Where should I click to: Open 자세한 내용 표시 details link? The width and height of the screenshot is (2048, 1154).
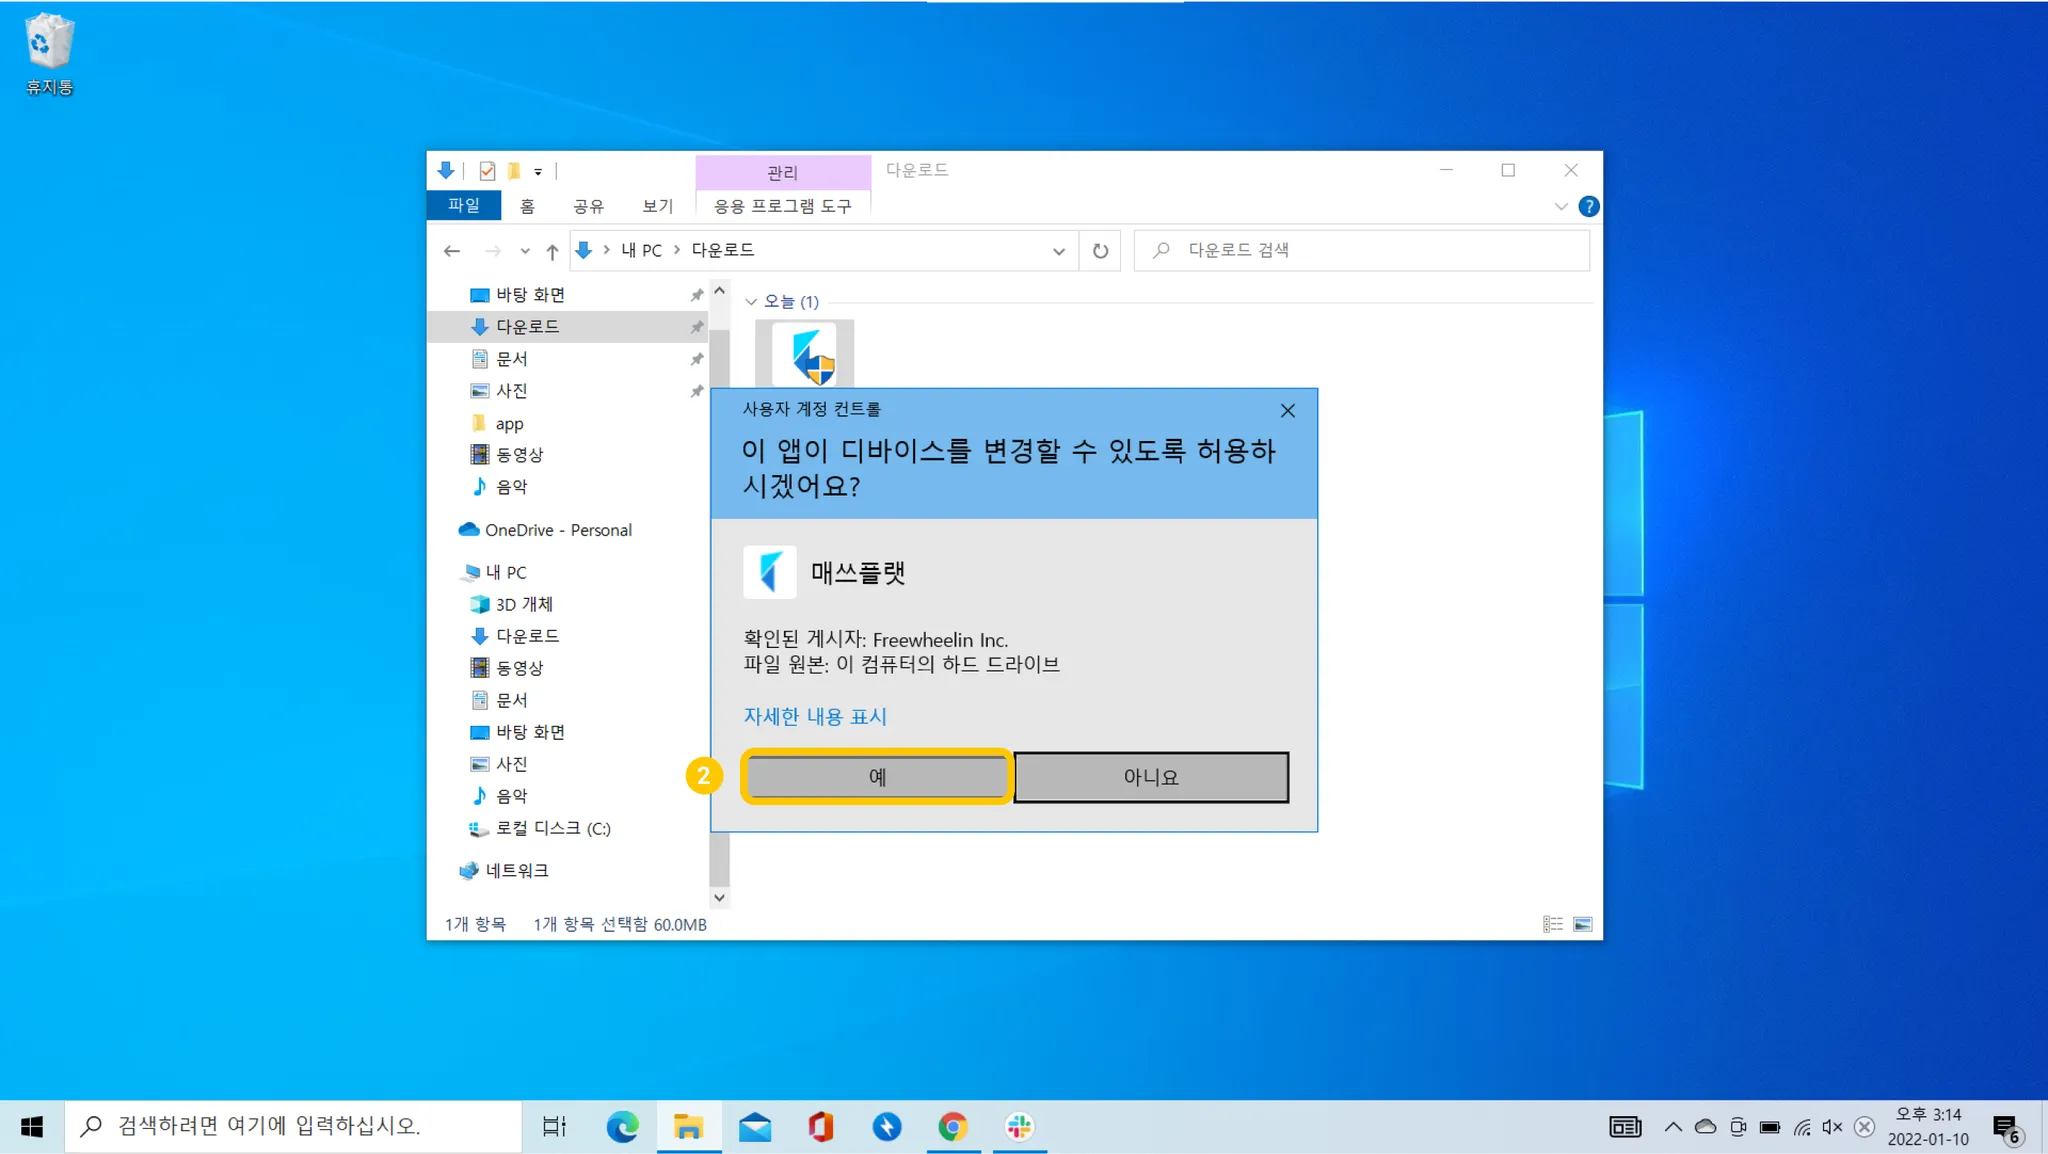(814, 716)
